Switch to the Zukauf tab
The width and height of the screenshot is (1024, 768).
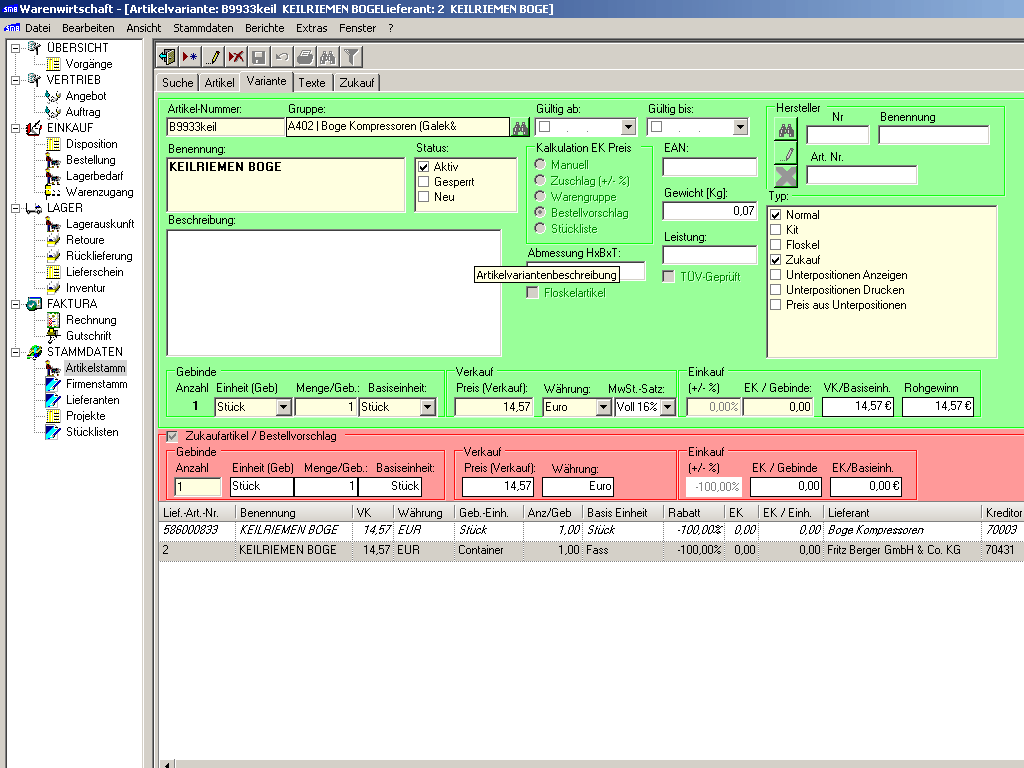click(357, 83)
